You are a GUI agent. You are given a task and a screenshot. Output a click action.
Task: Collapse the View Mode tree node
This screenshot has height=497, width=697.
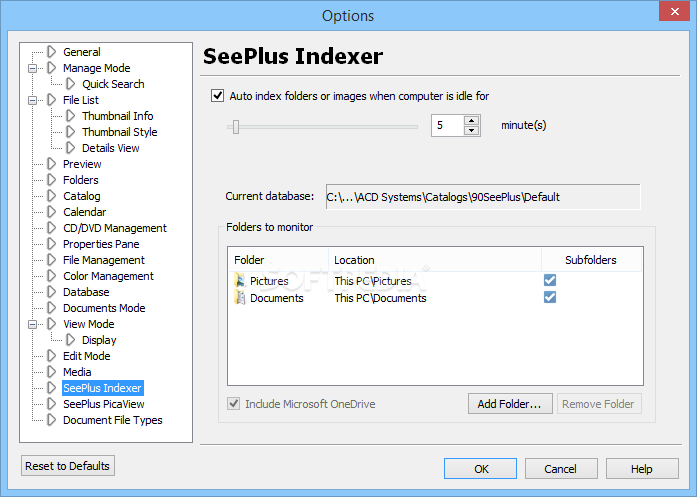tap(32, 325)
